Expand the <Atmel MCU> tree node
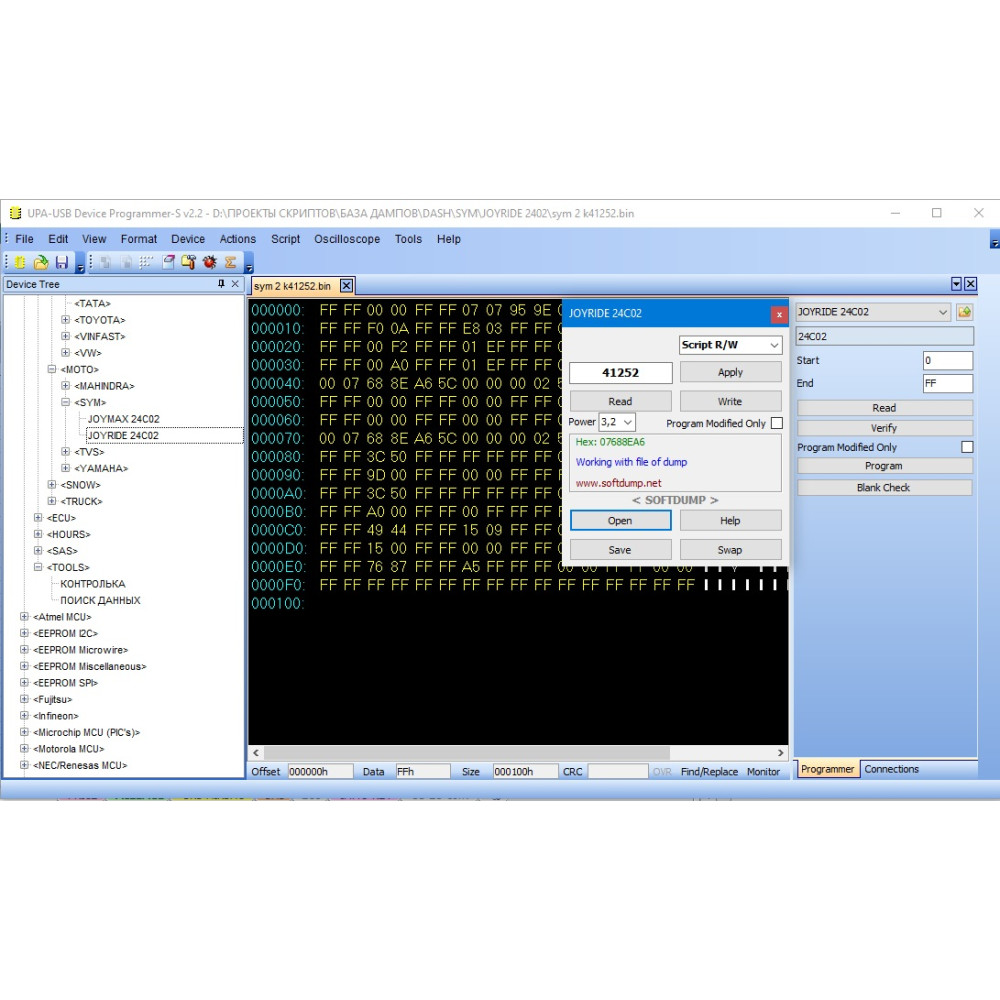Screen dimensions: 1000x1000 [24, 617]
